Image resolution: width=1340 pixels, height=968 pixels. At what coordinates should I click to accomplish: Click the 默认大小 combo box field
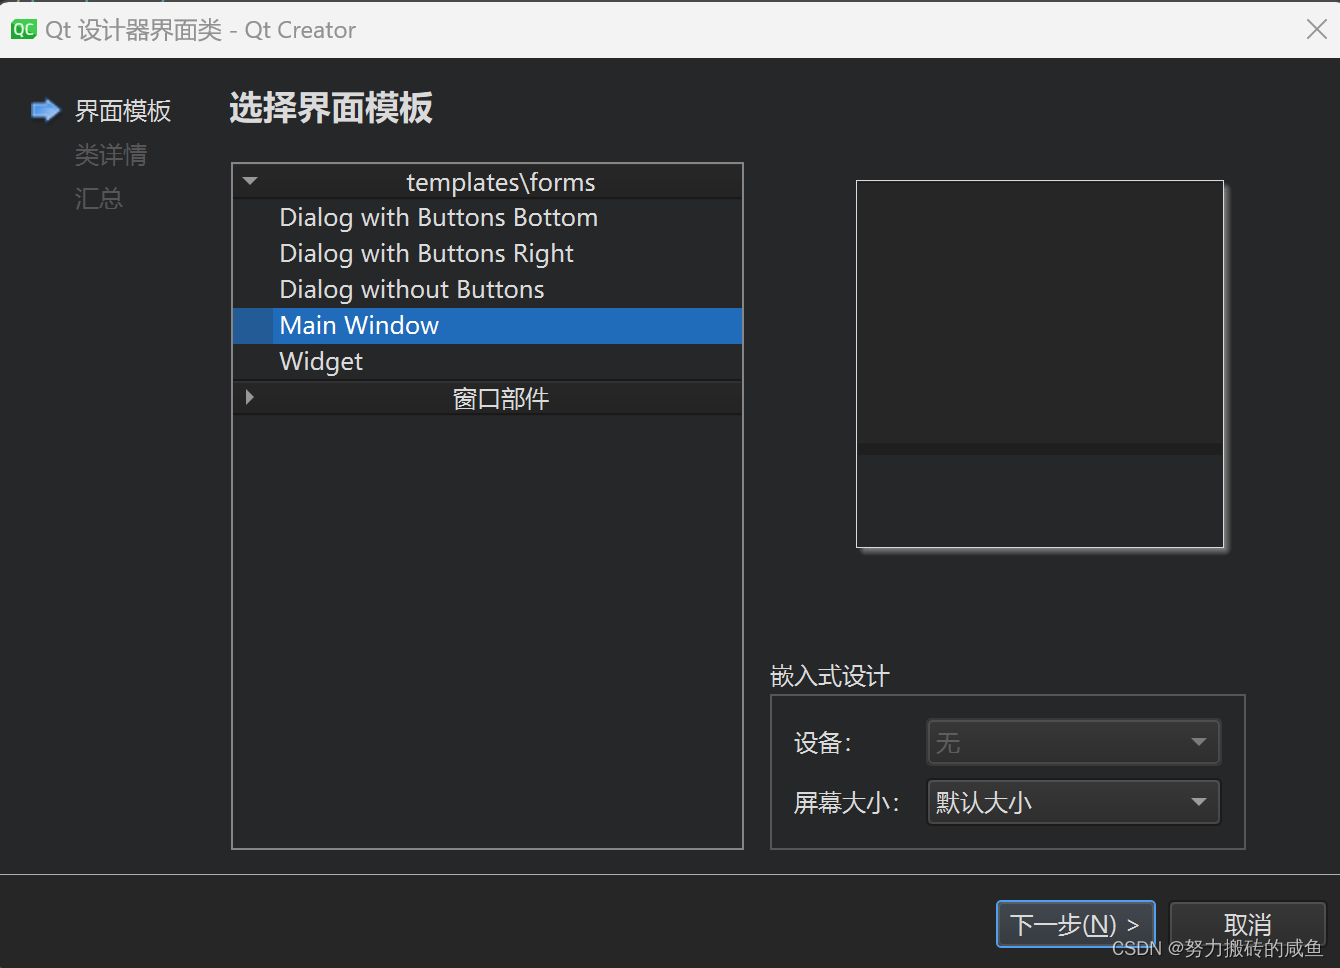(x=1060, y=802)
